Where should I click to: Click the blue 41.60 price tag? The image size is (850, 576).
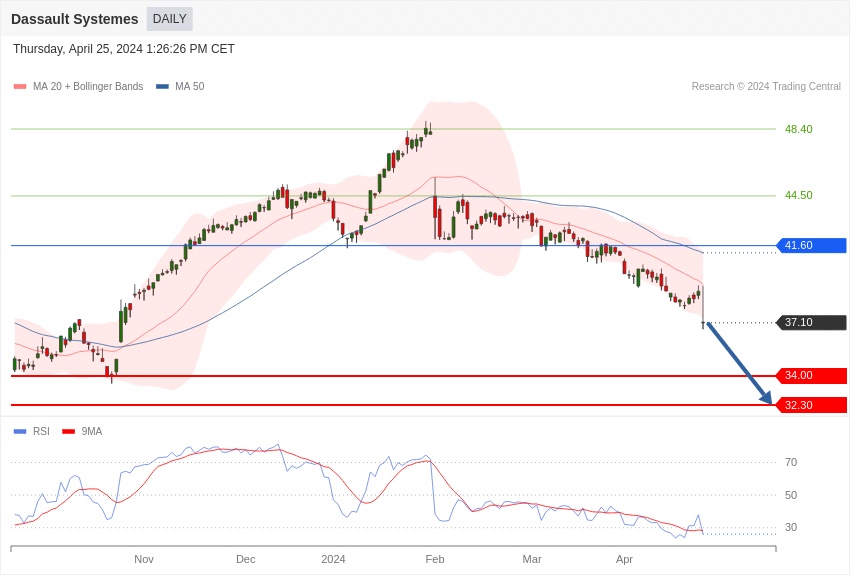811,245
